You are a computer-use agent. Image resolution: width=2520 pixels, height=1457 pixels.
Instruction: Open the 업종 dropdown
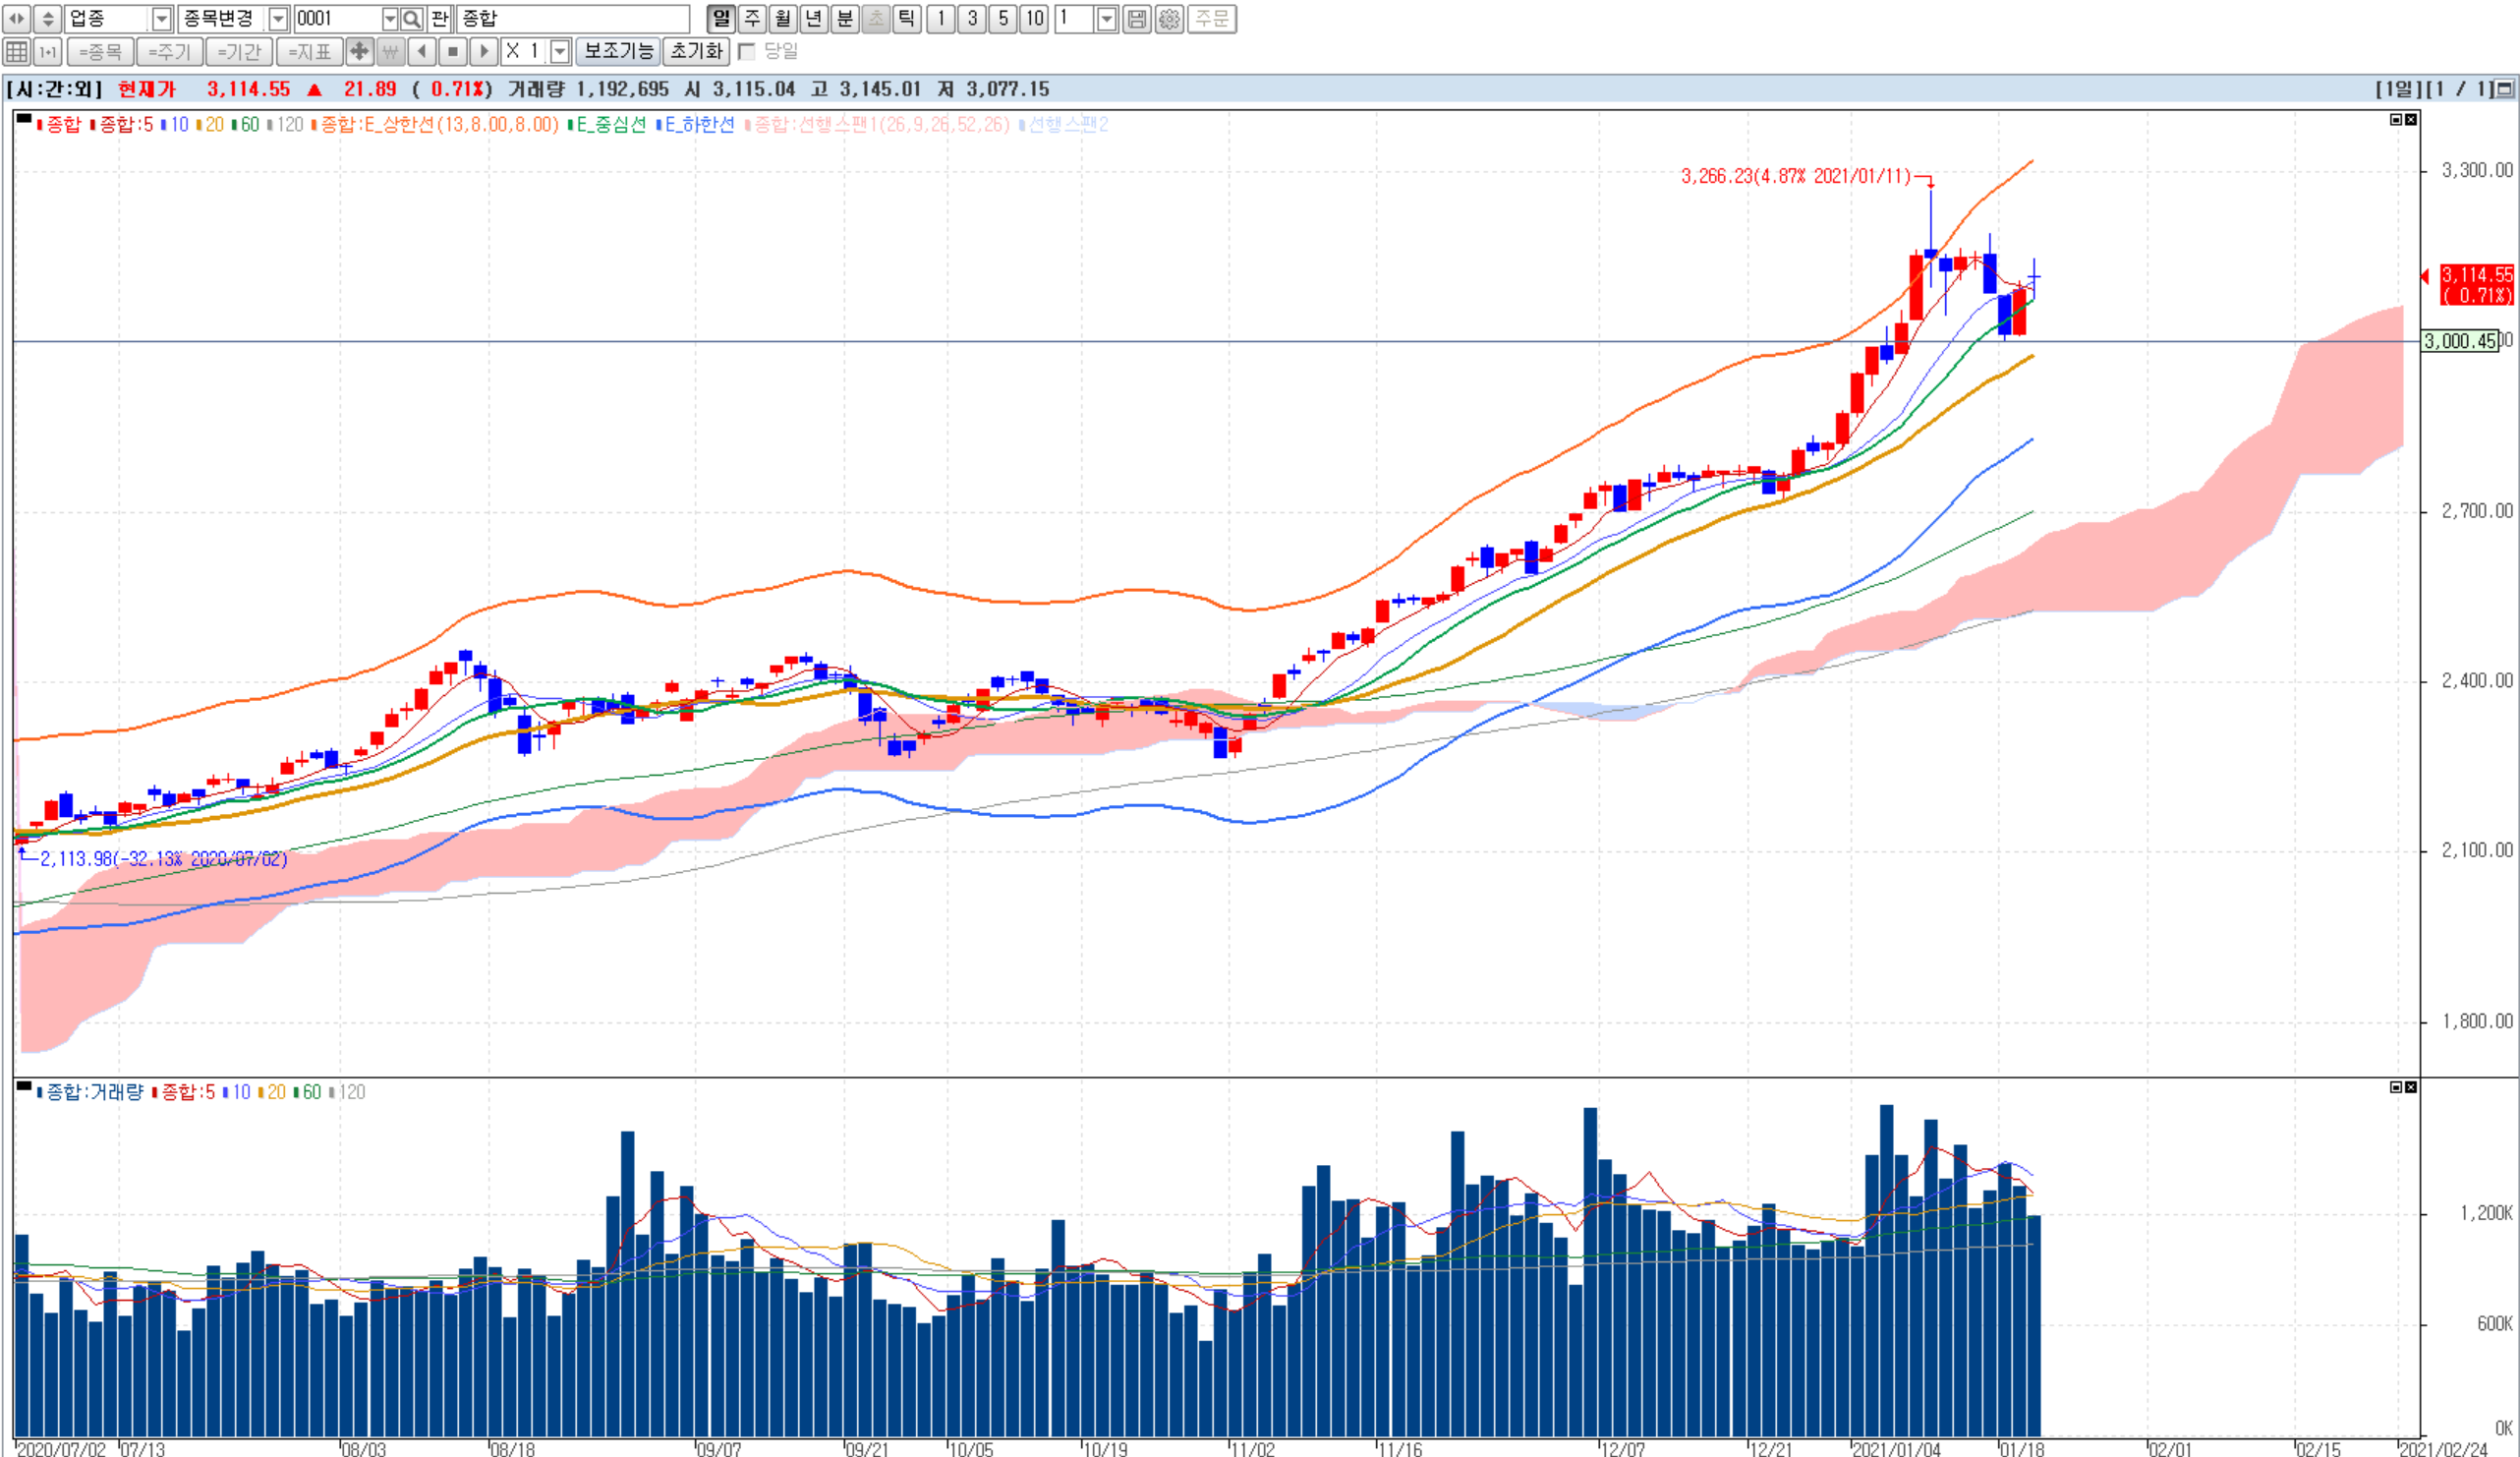click(x=161, y=19)
